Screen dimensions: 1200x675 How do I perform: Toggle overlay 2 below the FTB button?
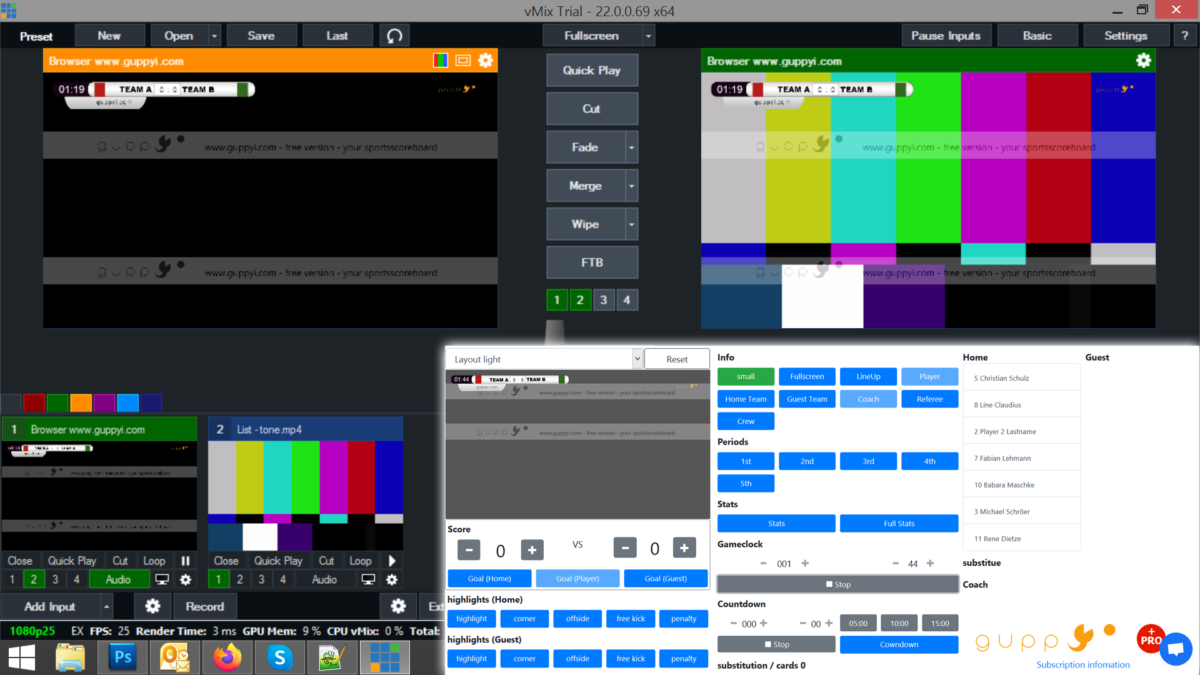click(x=580, y=299)
